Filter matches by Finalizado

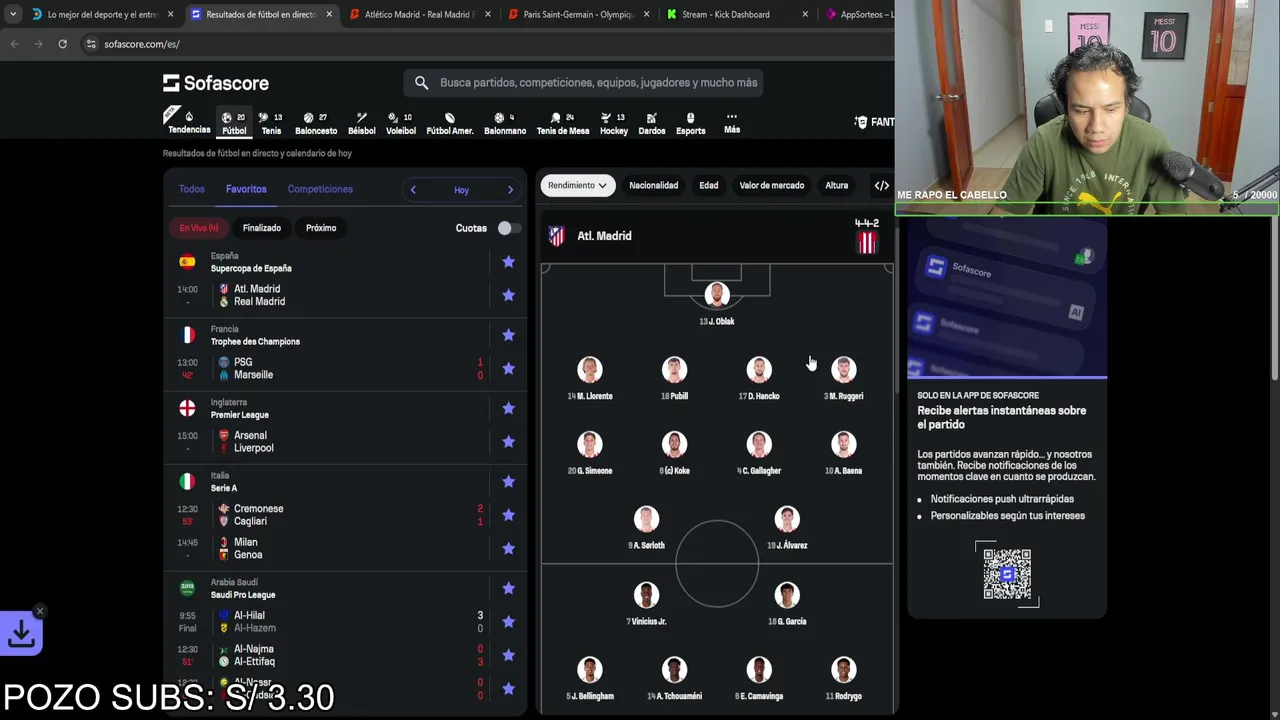tap(262, 228)
